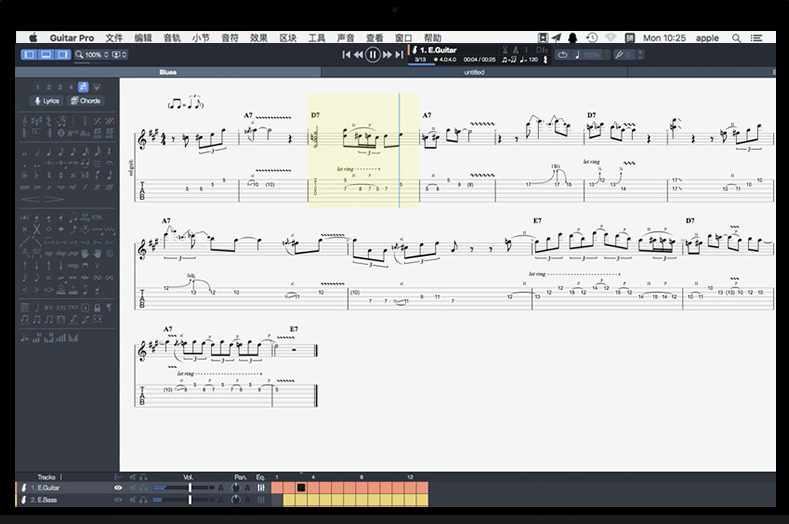This screenshot has height=524, width=789.
Task: Solo the E.Bass track with headphones icon
Action: click(143, 500)
